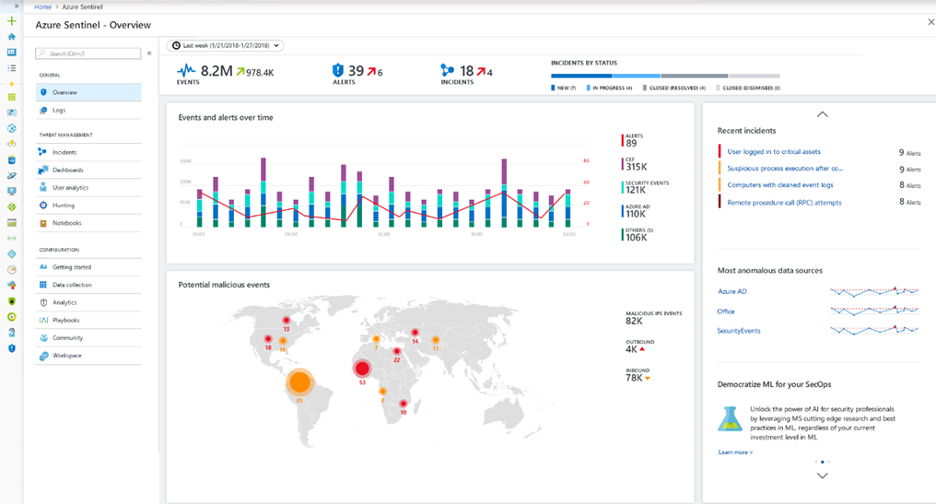Click the flask icon under Democratize ML
936x504 pixels.
click(729, 419)
